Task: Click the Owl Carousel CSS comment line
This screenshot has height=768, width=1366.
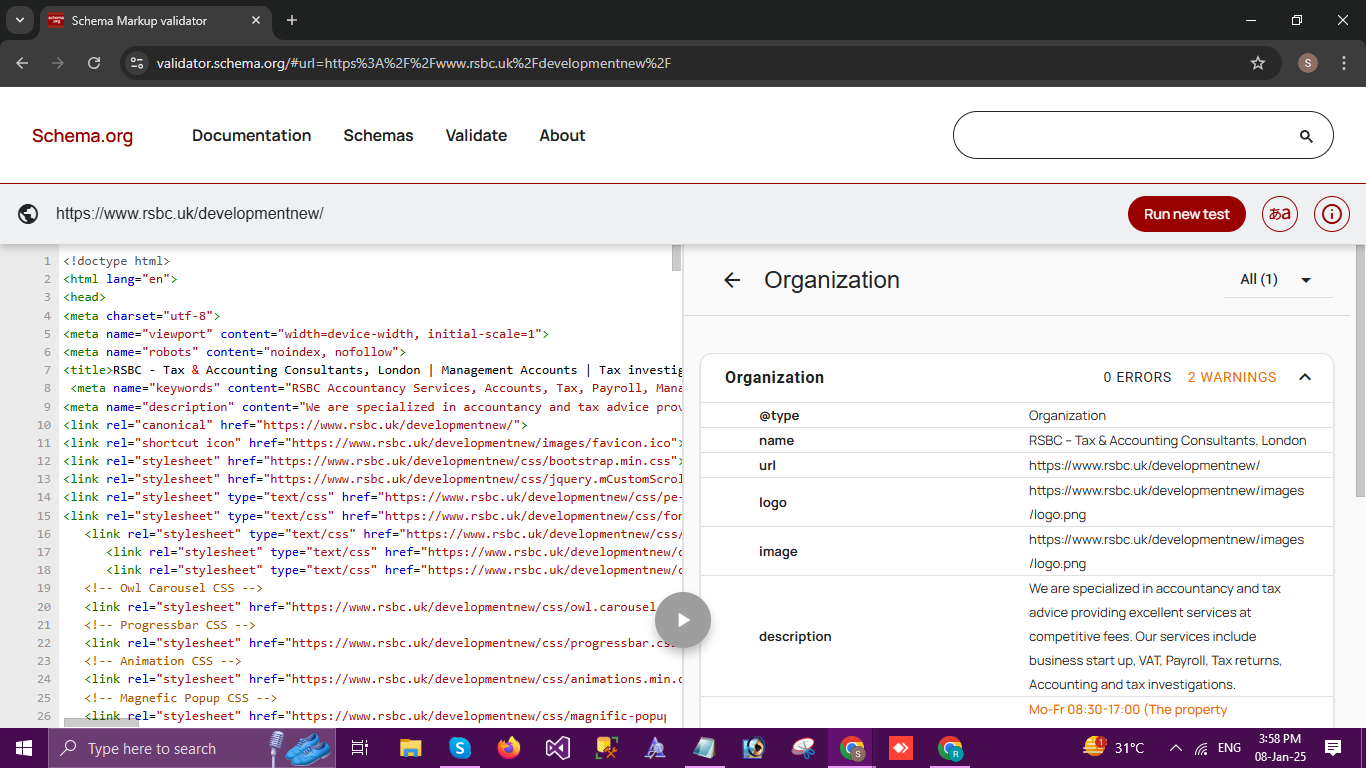Action: tap(174, 588)
